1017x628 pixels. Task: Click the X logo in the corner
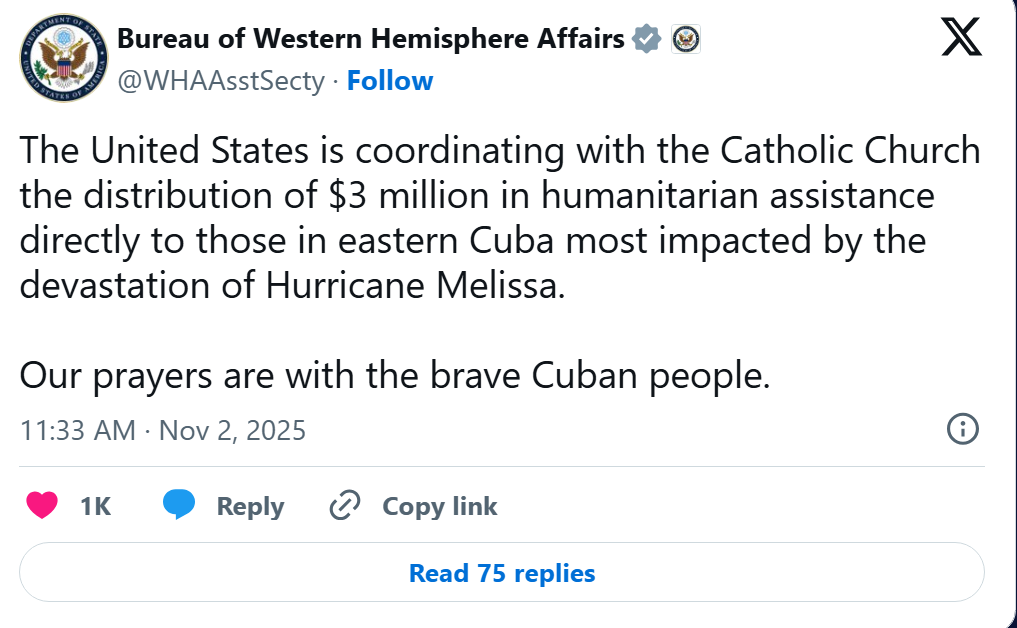tap(959, 37)
